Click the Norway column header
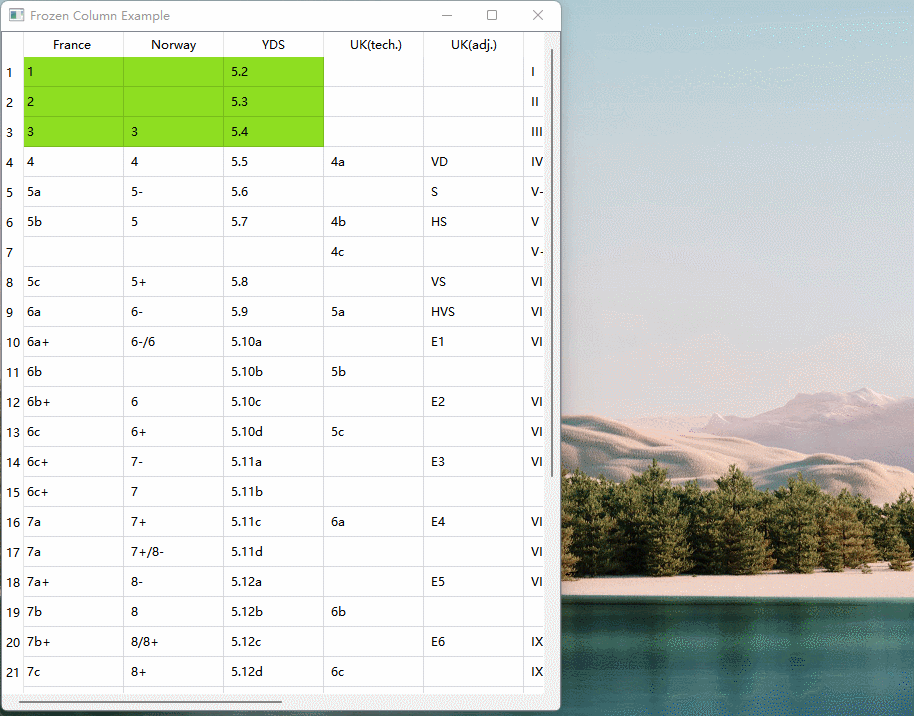This screenshot has width=914, height=716. 172,44
